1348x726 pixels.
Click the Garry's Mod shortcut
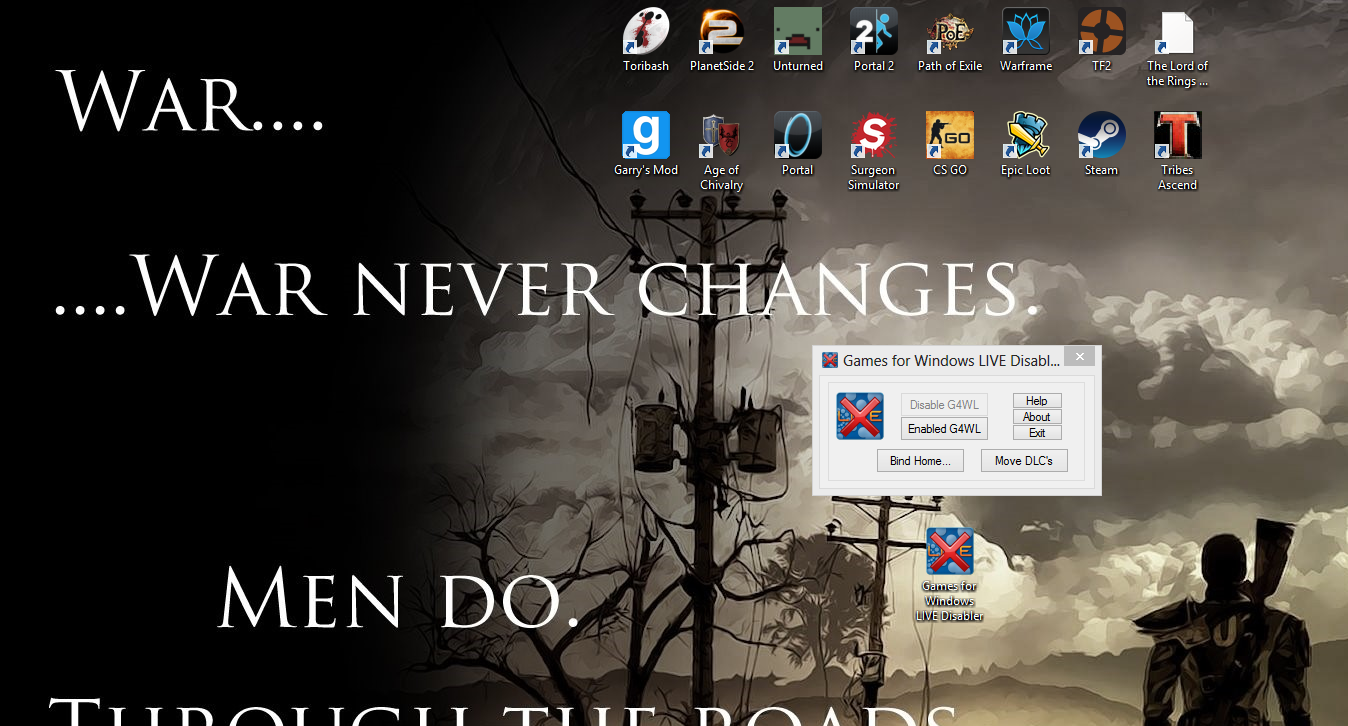[x=646, y=144]
